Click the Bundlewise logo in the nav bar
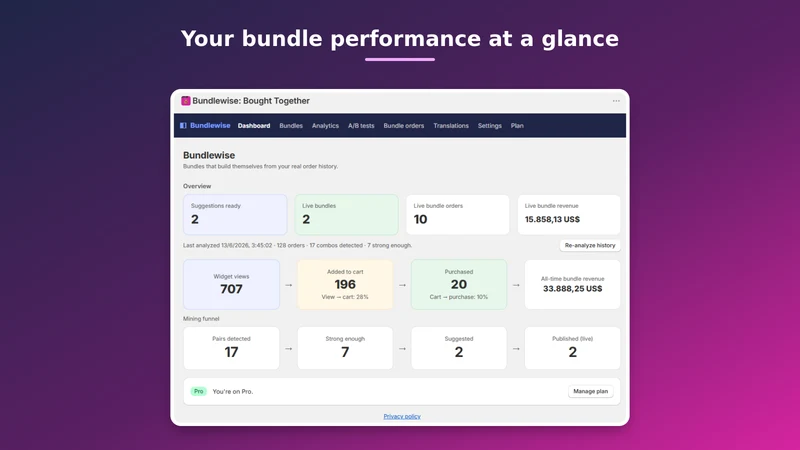 (x=205, y=126)
